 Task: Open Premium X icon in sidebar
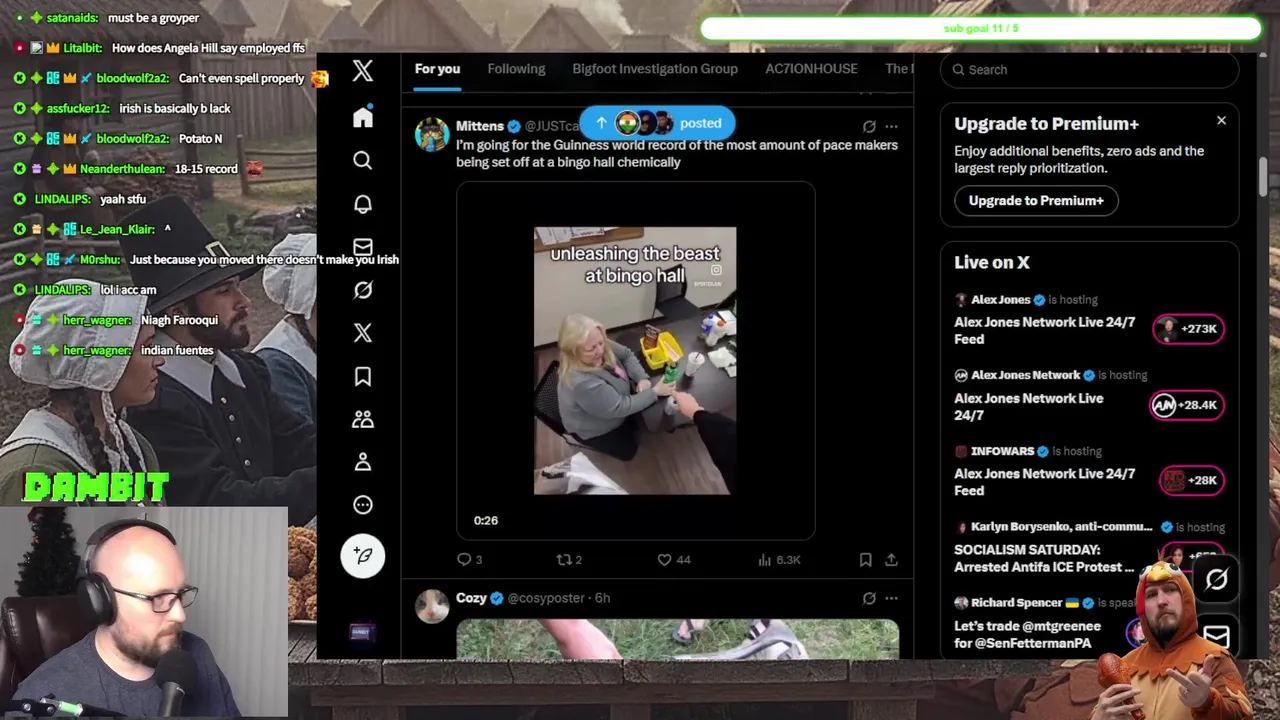pyautogui.click(x=363, y=333)
